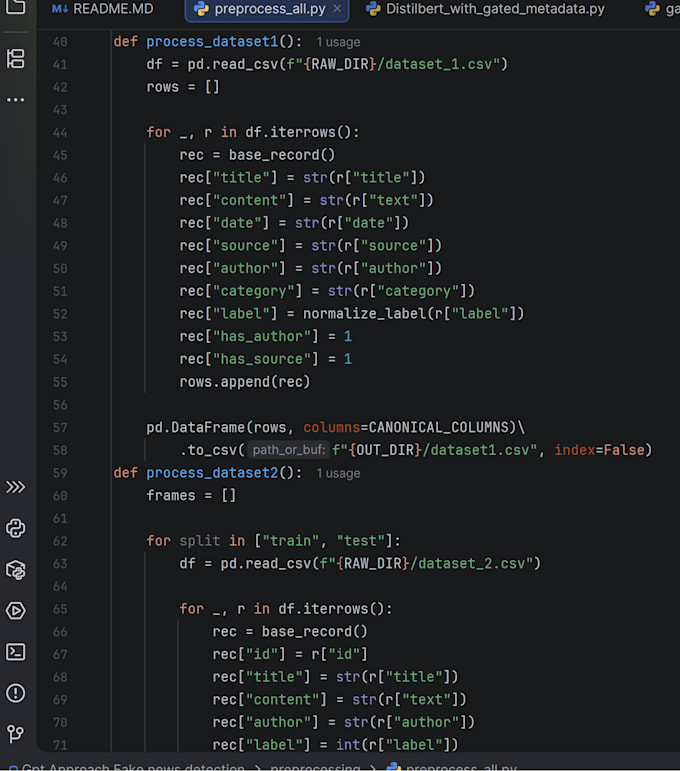Click the process_dataset2 function name
Viewport: 680px width, 771px height.
tap(212, 473)
